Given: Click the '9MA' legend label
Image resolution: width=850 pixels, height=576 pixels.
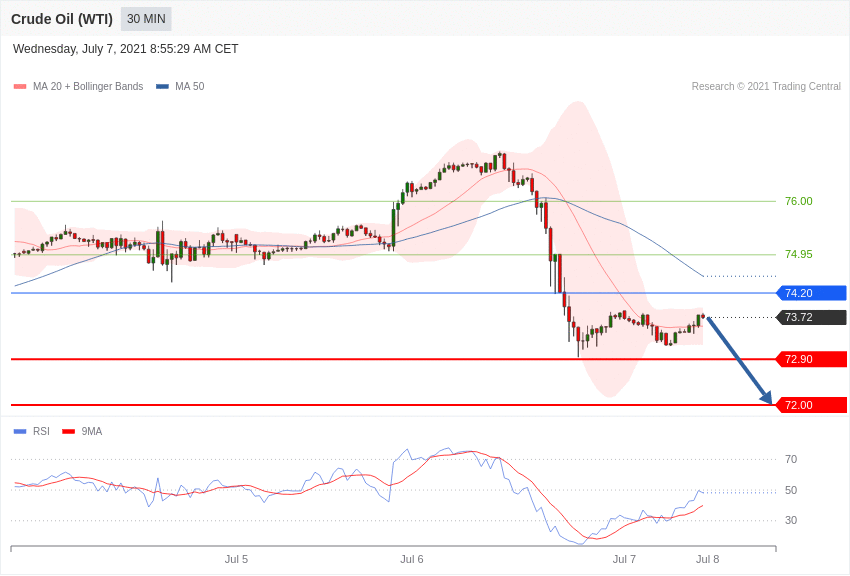Looking at the screenshot, I should (x=92, y=432).
